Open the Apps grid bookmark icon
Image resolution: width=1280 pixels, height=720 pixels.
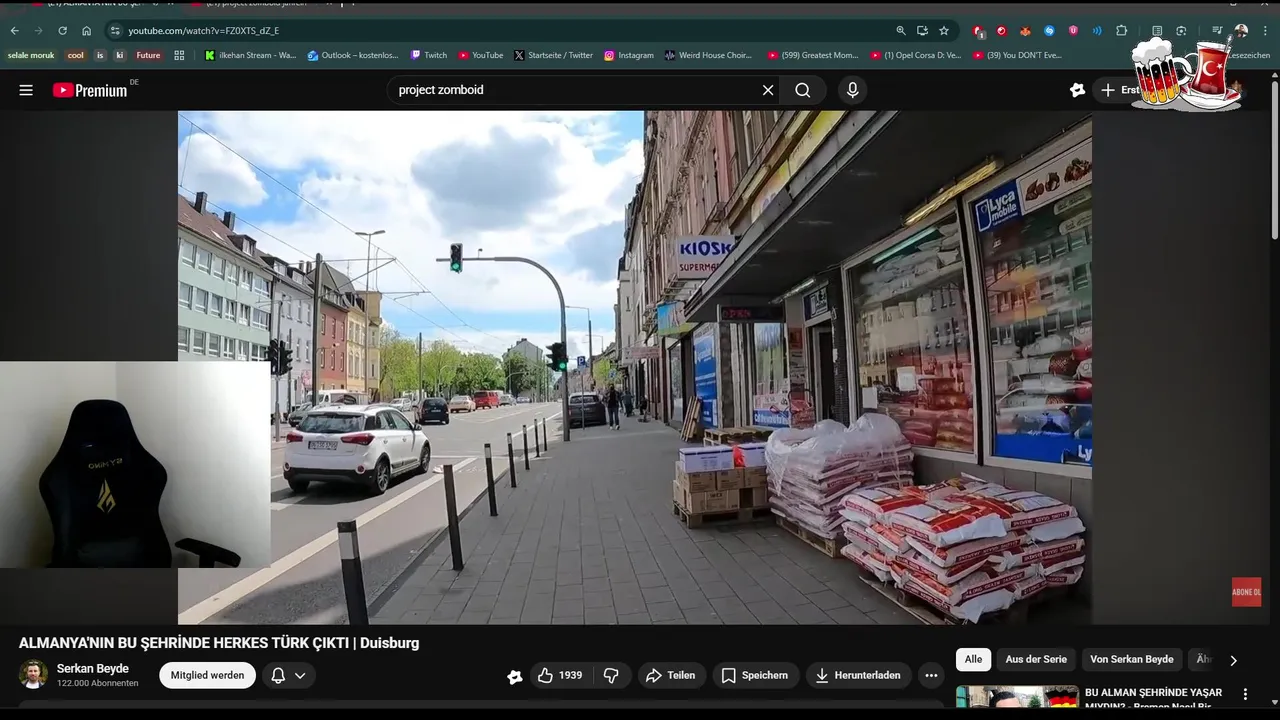(x=179, y=55)
